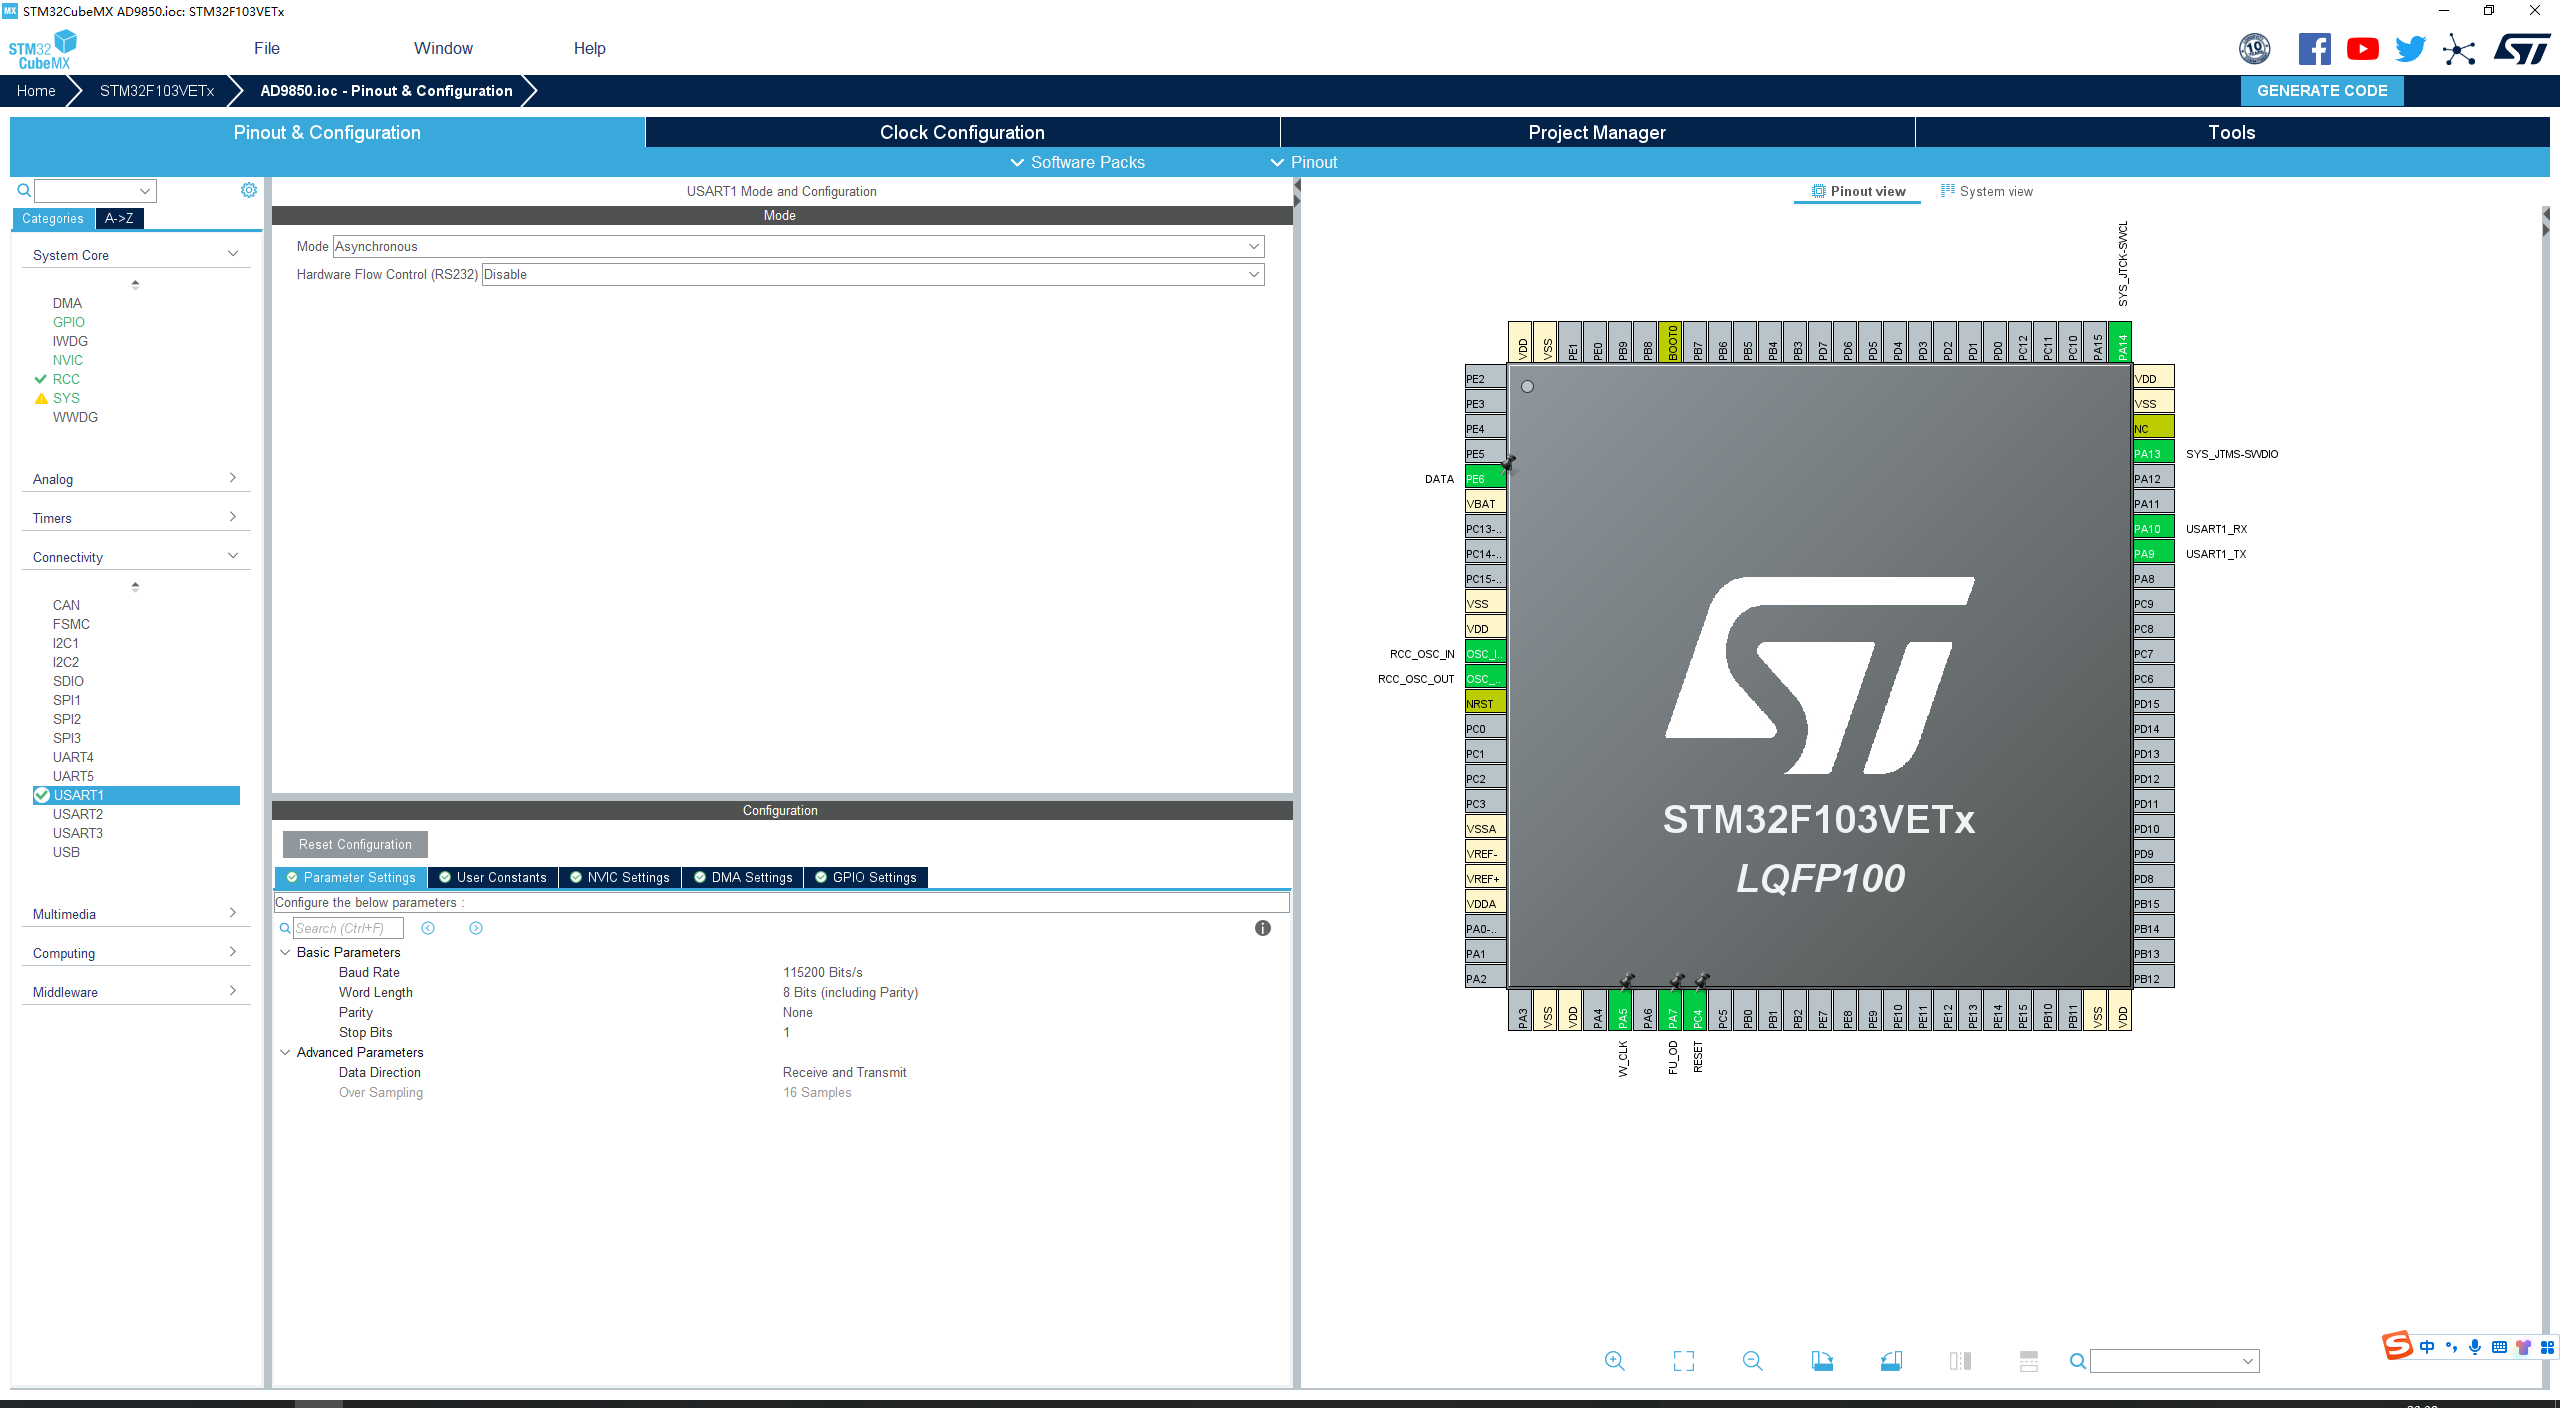Switch to the Clock Configuration tab
The image size is (2560, 1408).
(x=962, y=132)
